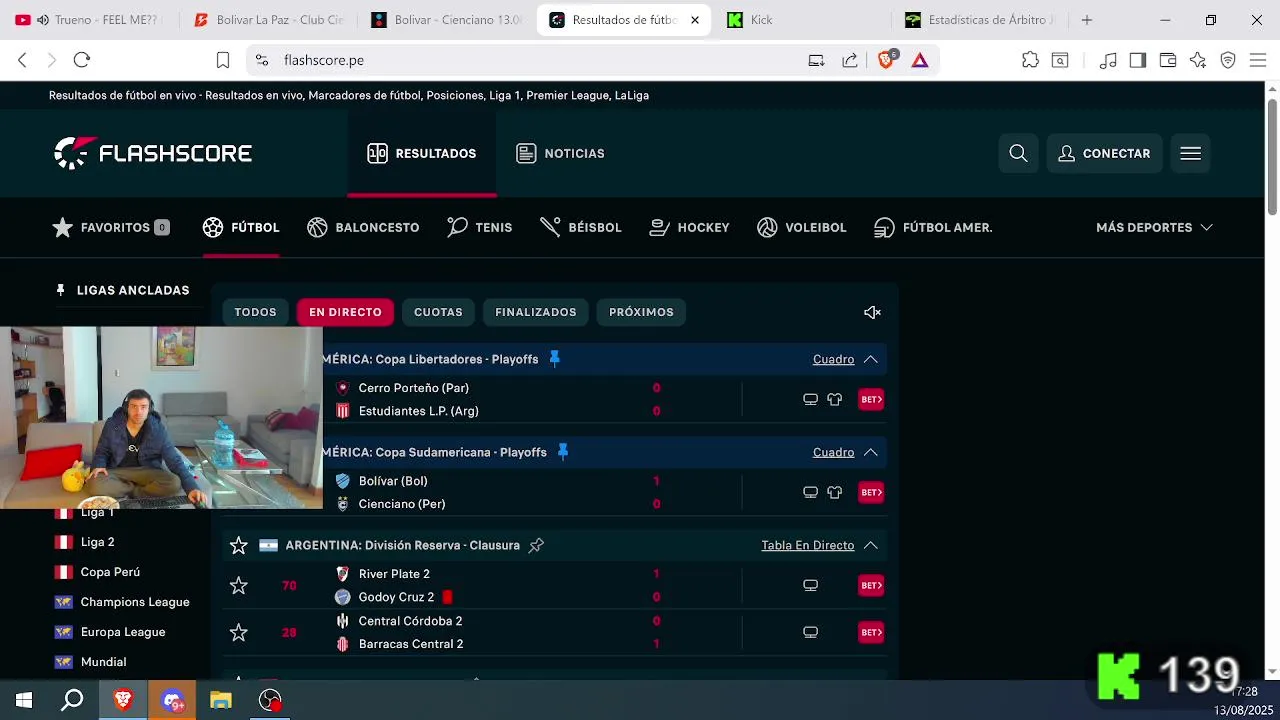Select Cuotas filter tab
This screenshot has height=720, width=1280.
pyautogui.click(x=438, y=312)
